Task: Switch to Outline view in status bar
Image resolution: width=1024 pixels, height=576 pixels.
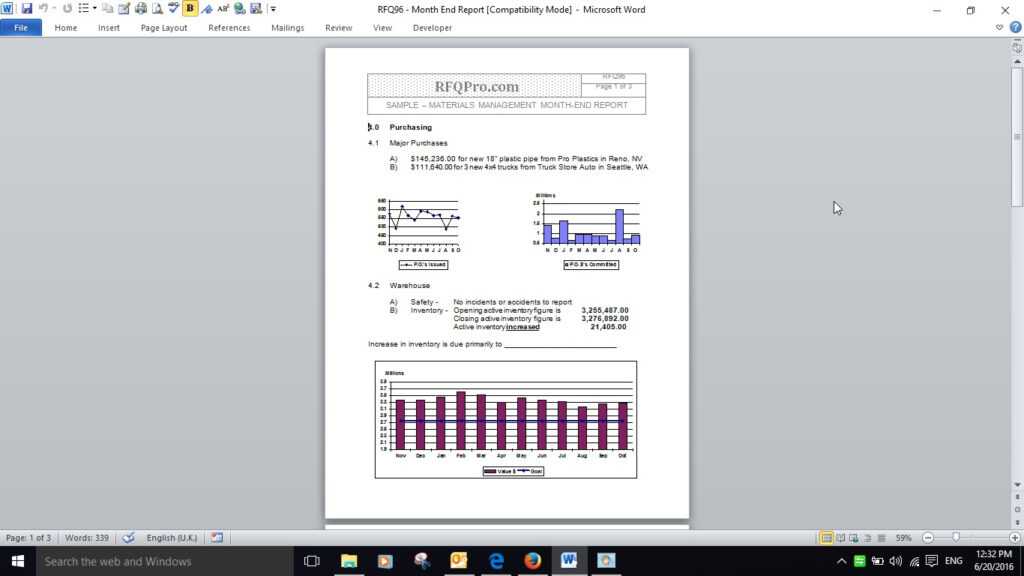Action: click(867, 537)
